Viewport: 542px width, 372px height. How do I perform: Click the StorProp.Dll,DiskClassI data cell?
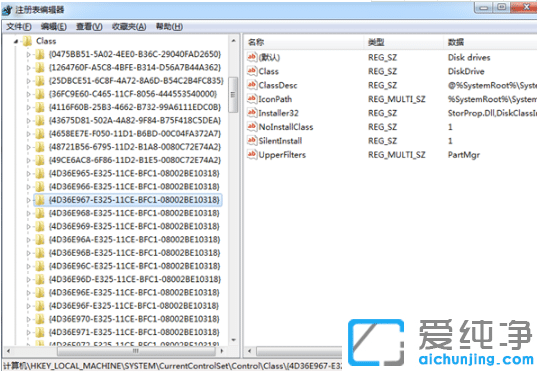click(x=492, y=113)
